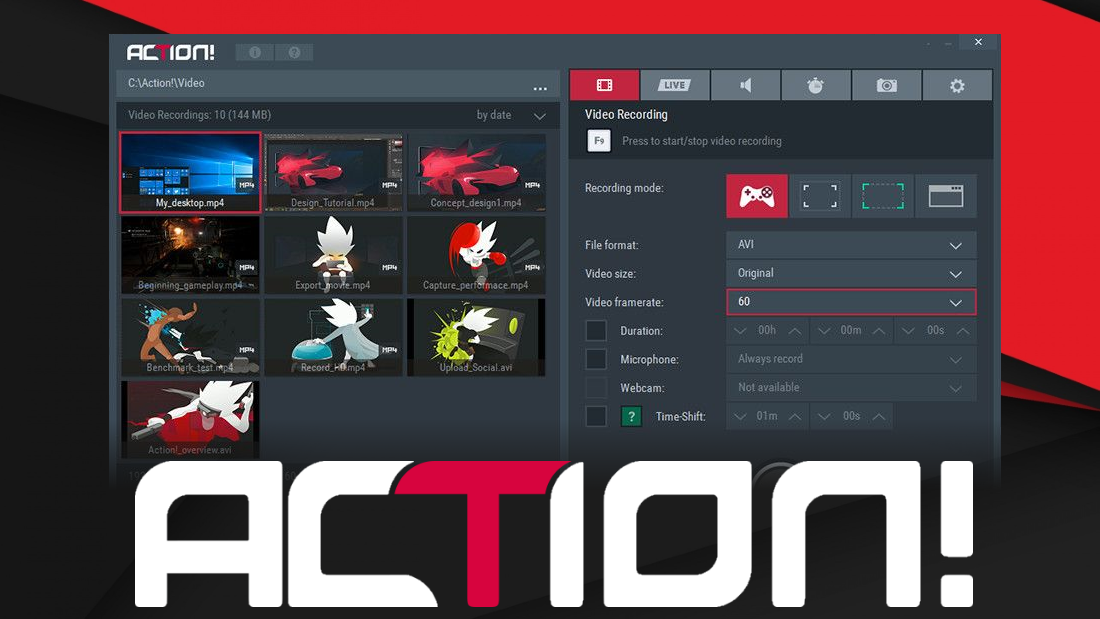The image size is (1100, 619).
Task: Open the Webcam Not available dropdown
Action: pyautogui.click(x=851, y=387)
